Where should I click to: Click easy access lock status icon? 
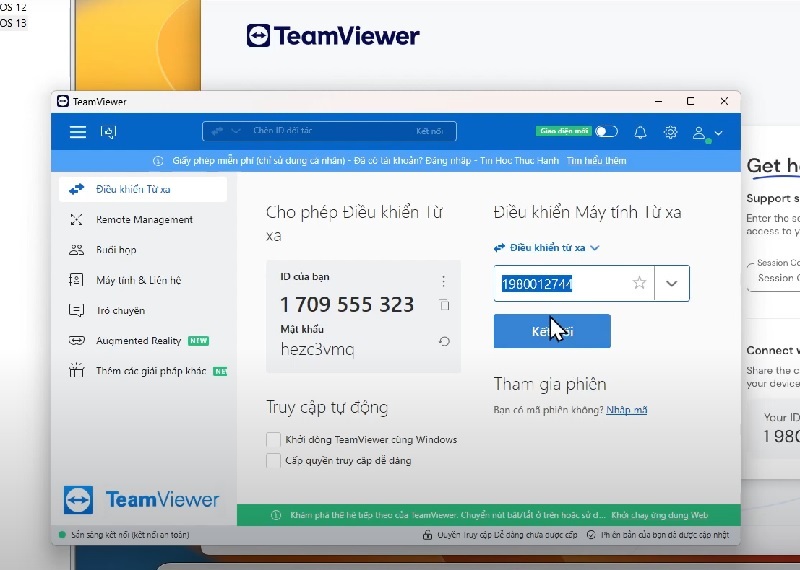pyautogui.click(x=428, y=535)
